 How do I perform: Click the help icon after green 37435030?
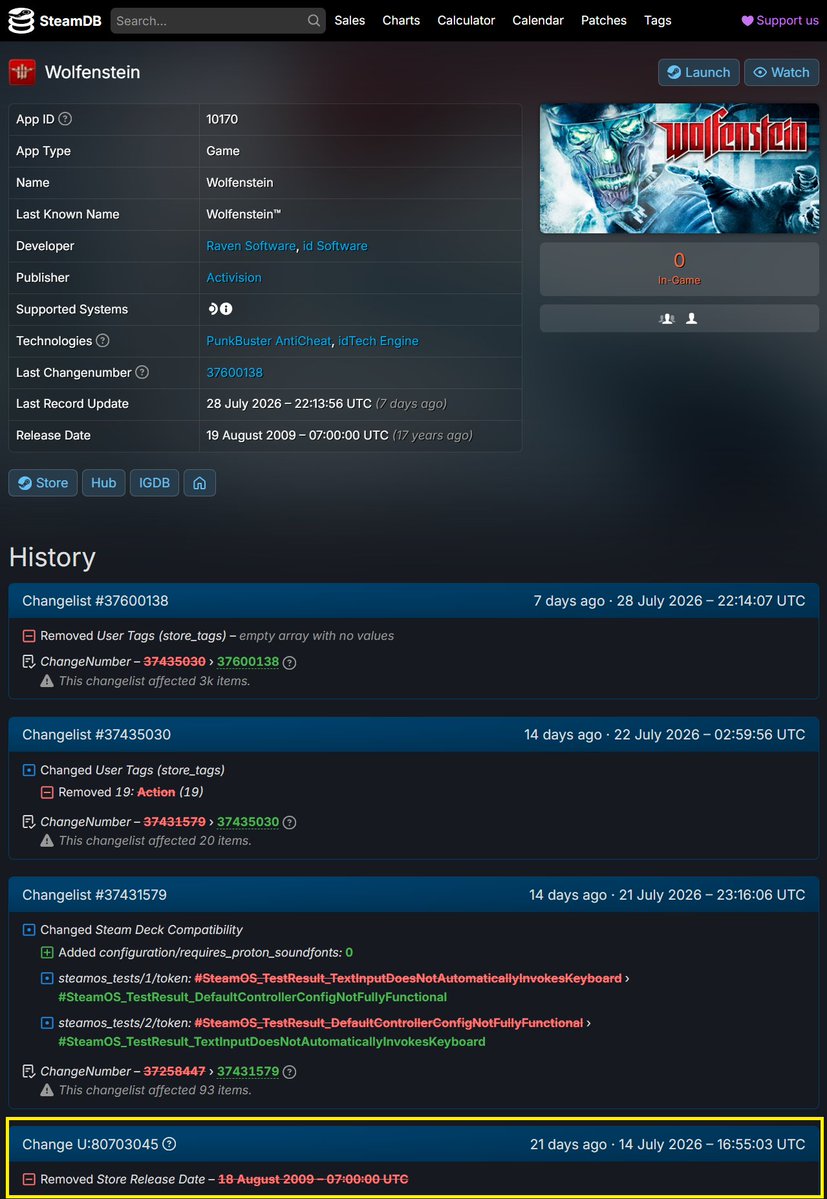(x=289, y=823)
